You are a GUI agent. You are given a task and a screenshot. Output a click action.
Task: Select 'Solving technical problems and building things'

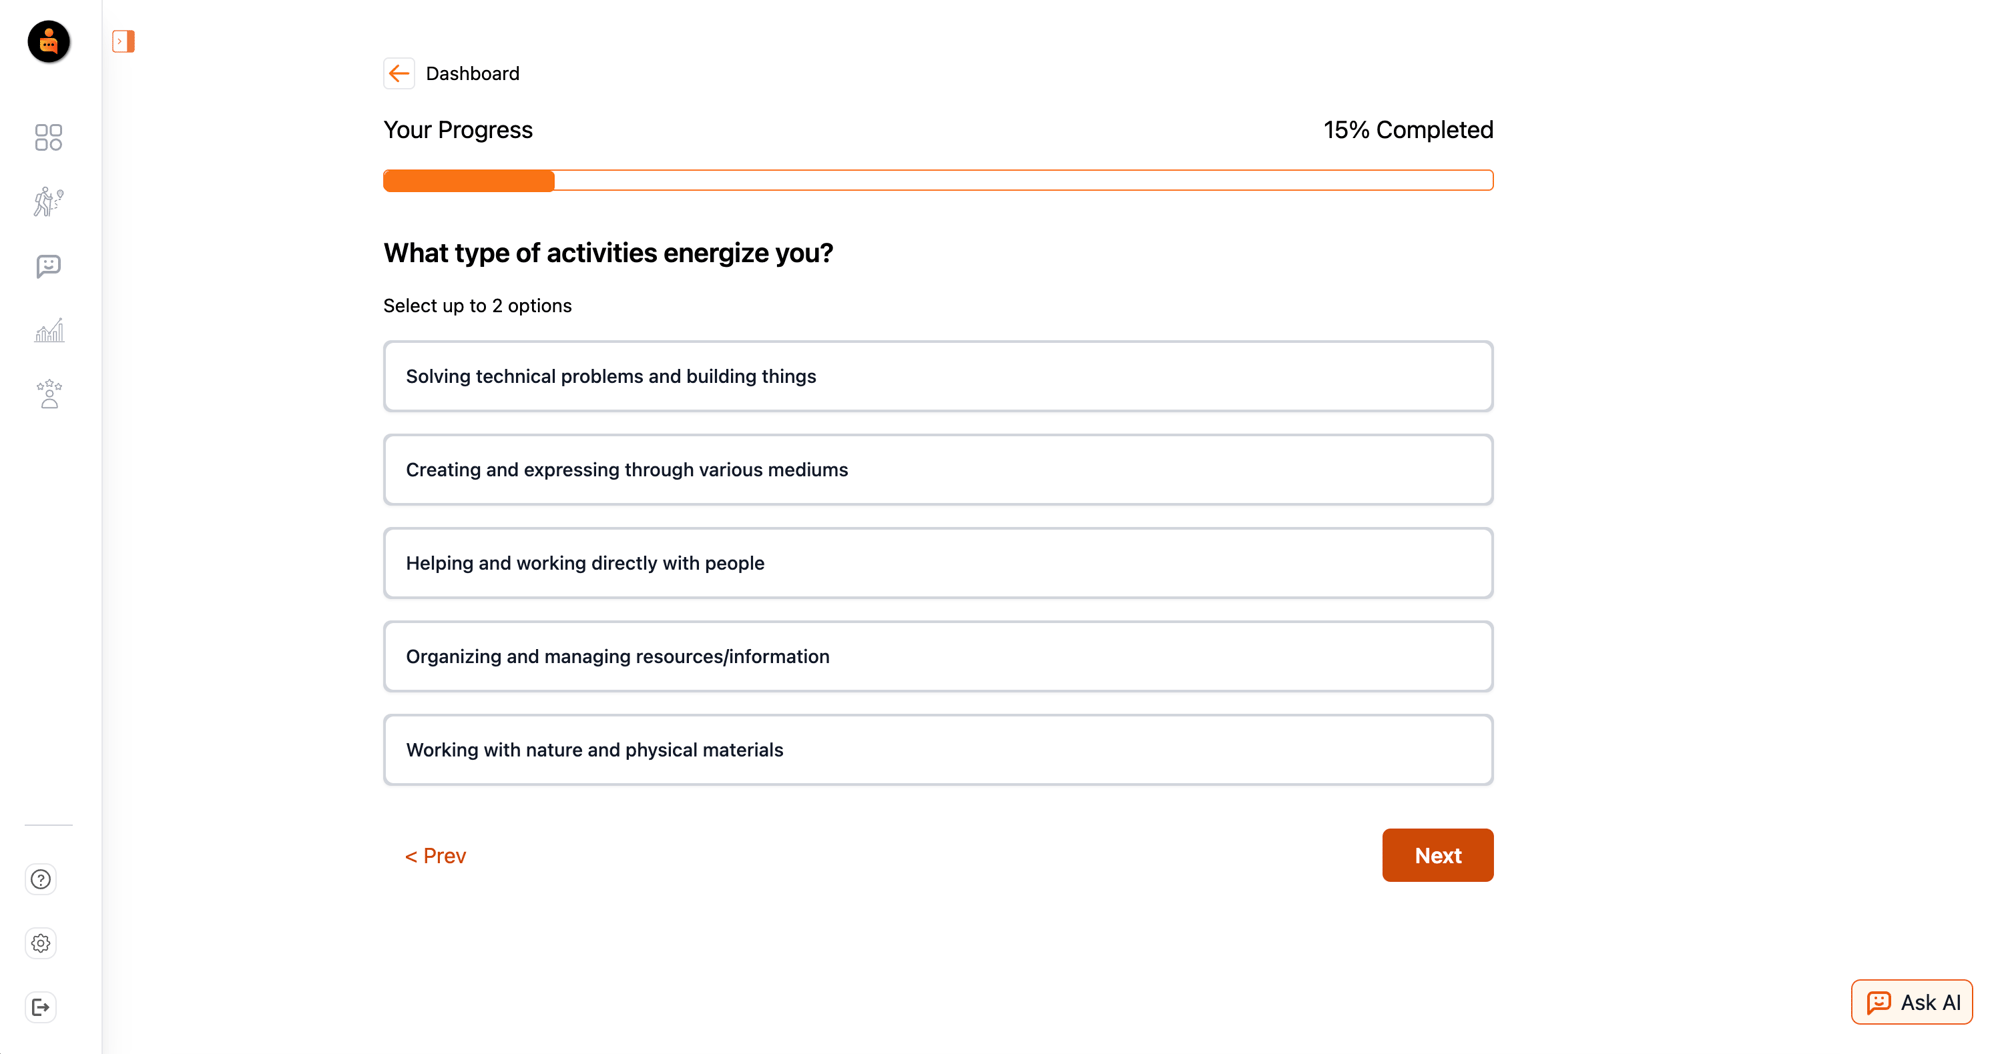pyautogui.click(x=937, y=376)
